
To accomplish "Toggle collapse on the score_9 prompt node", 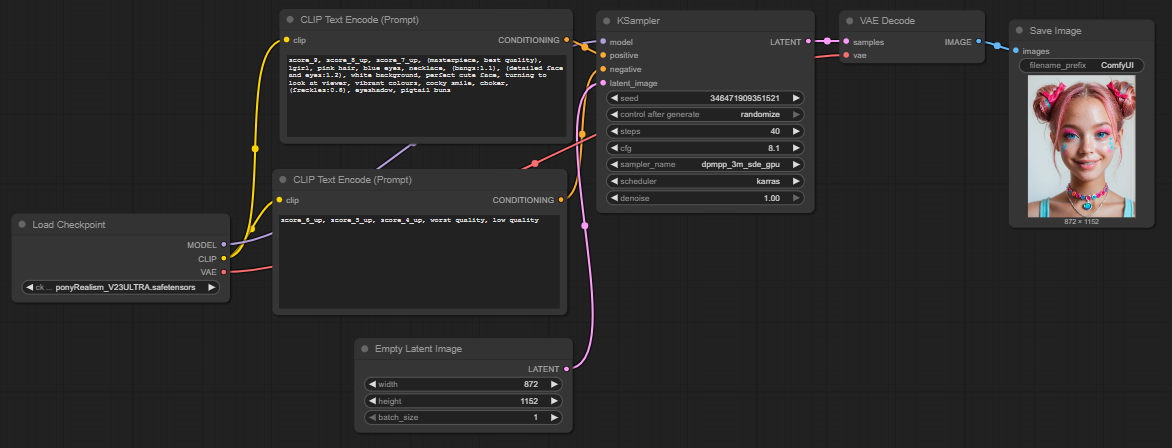I will click(290, 20).
